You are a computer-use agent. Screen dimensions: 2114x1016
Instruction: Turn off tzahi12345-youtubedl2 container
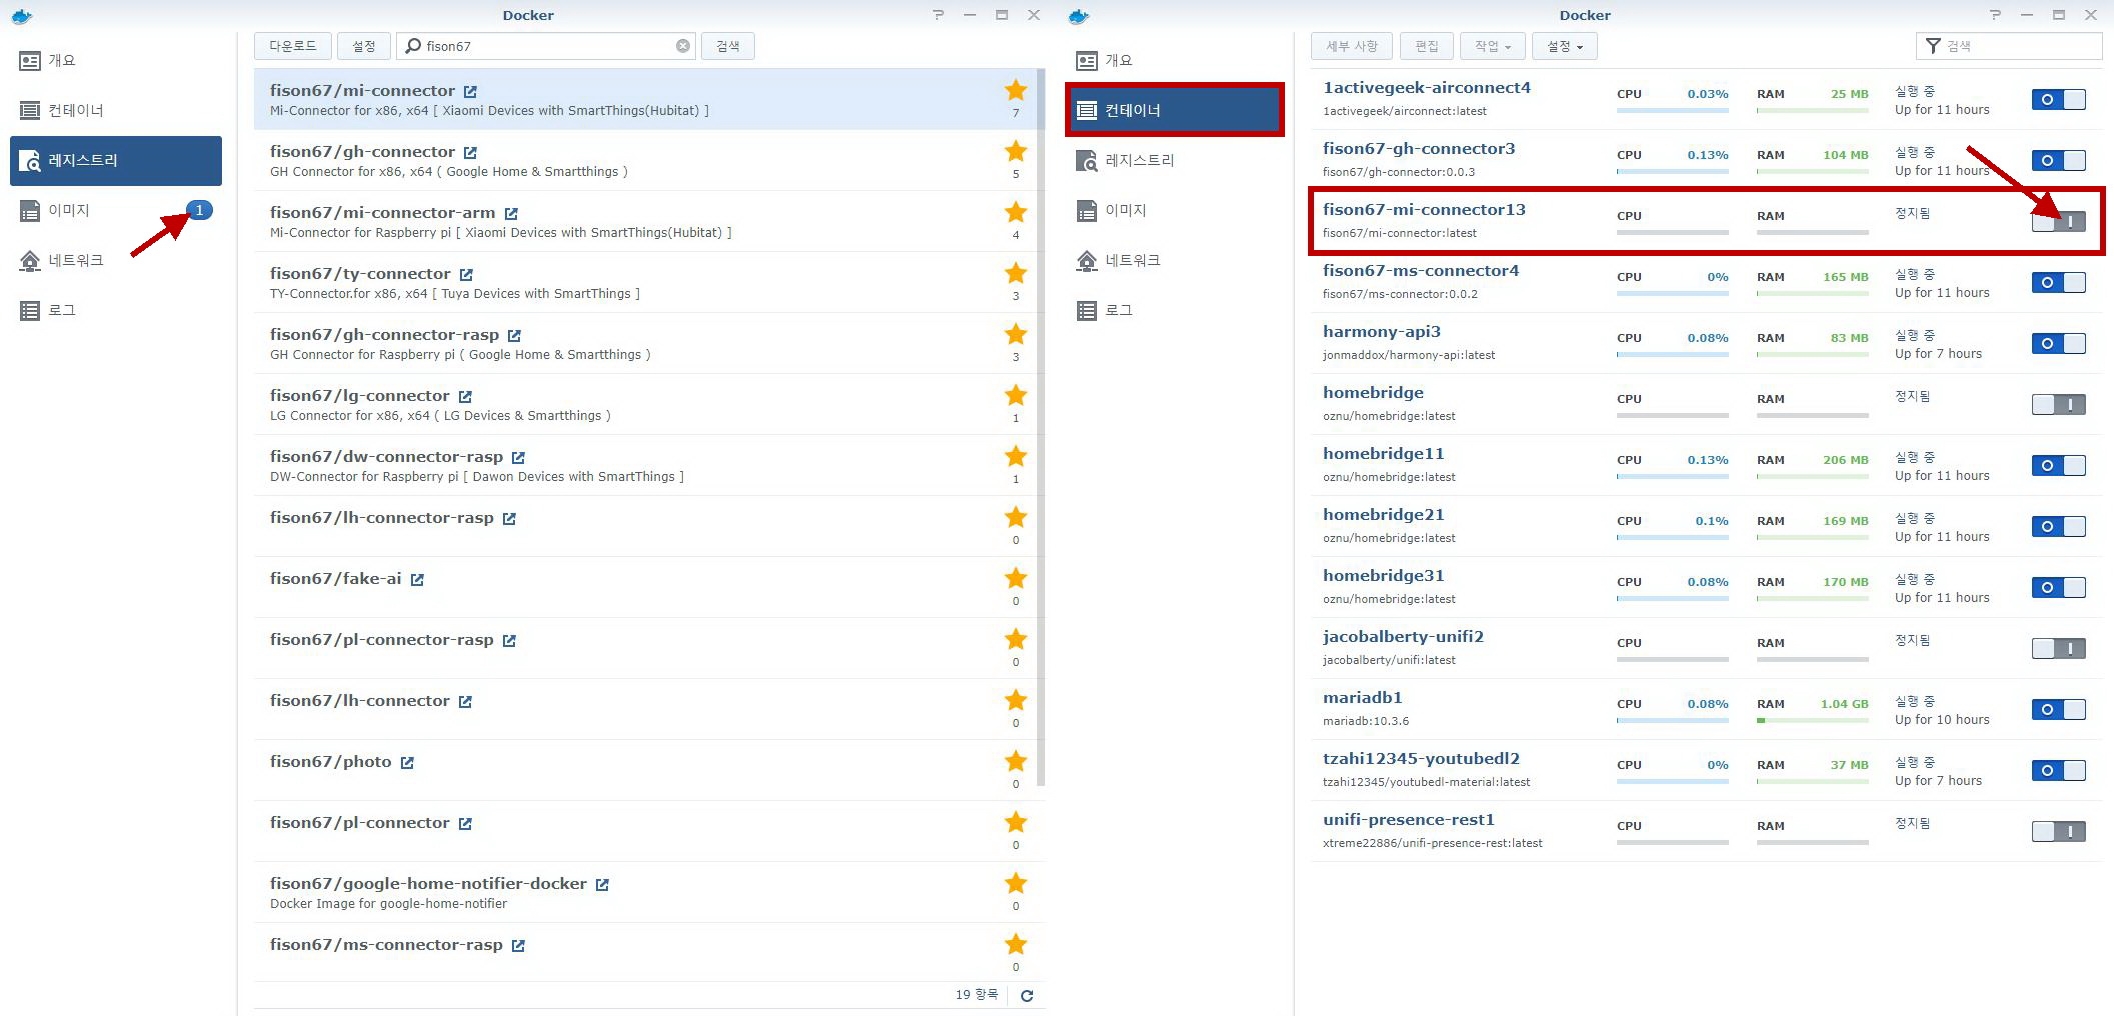(2058, 771)
